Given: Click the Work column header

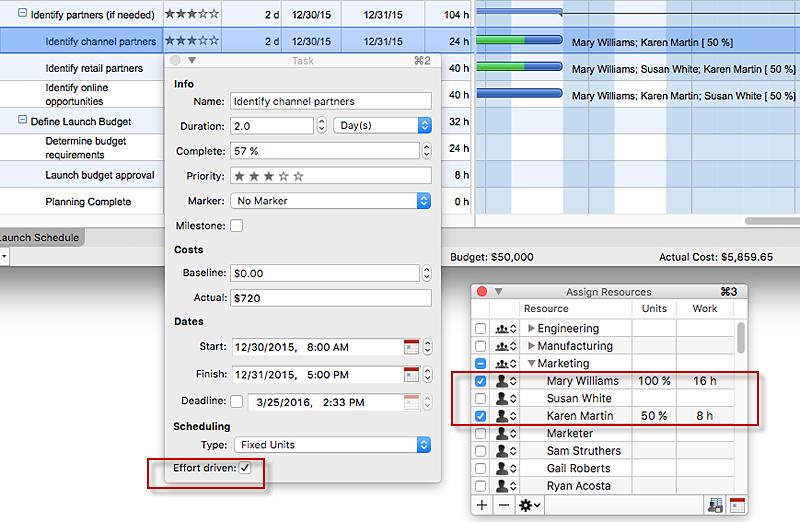Looking at the screenshot, I should (x=704, y=309).
